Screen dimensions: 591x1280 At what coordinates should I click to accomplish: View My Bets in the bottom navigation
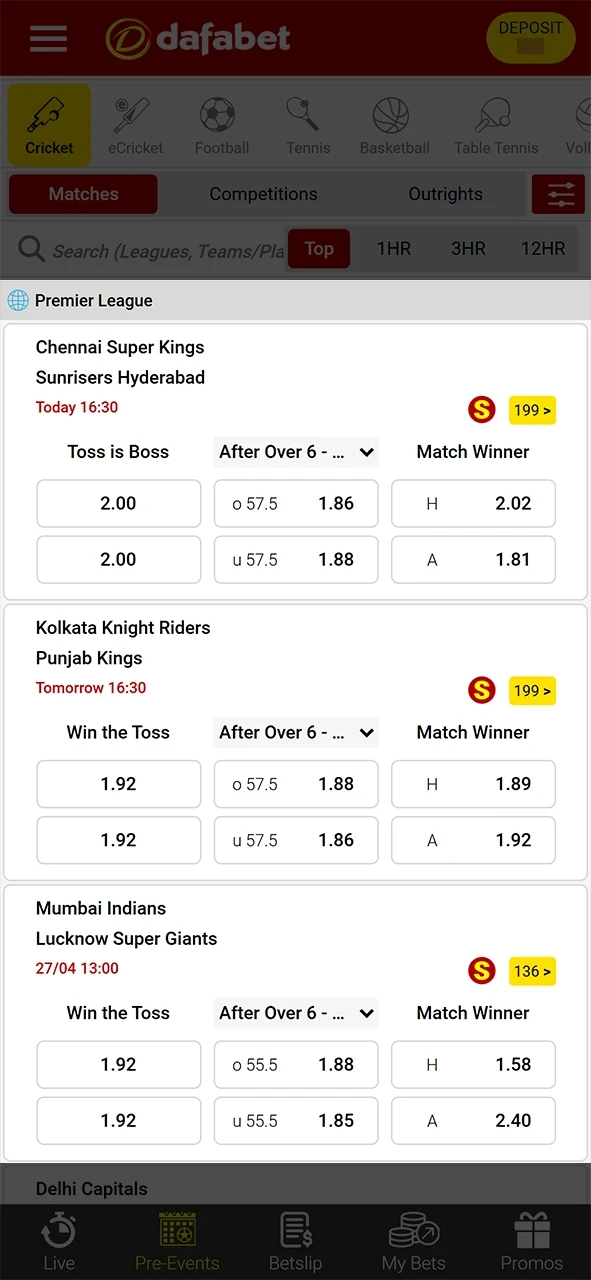coord(413,1240)
